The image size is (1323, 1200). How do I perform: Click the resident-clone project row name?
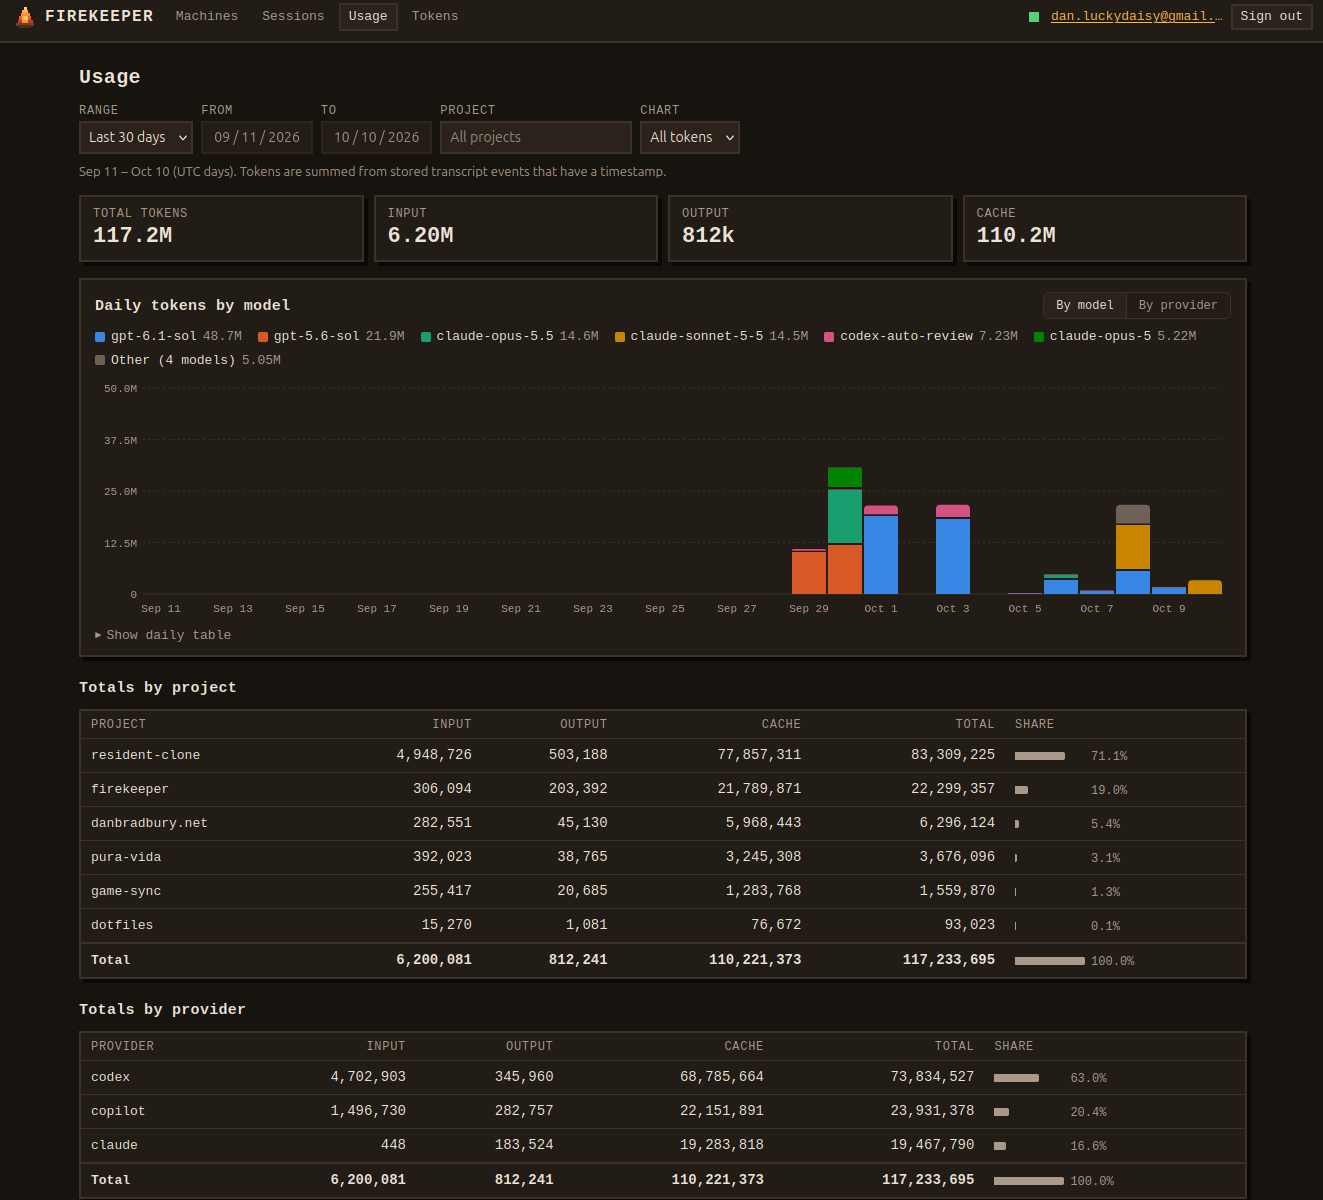[x=145, y=755]
